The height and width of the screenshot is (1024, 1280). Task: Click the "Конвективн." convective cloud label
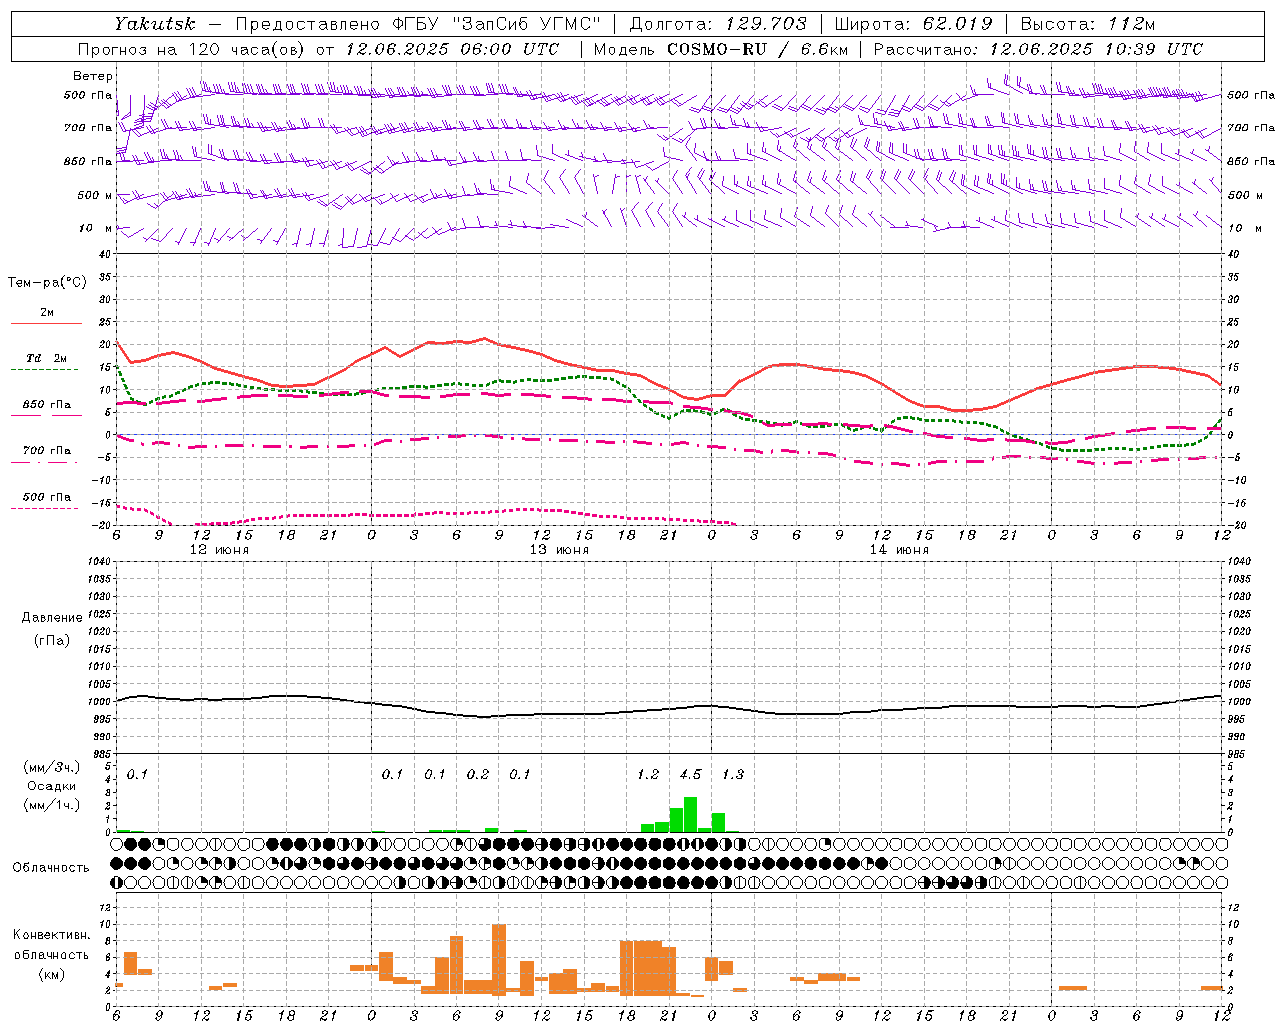pos(52,935)
